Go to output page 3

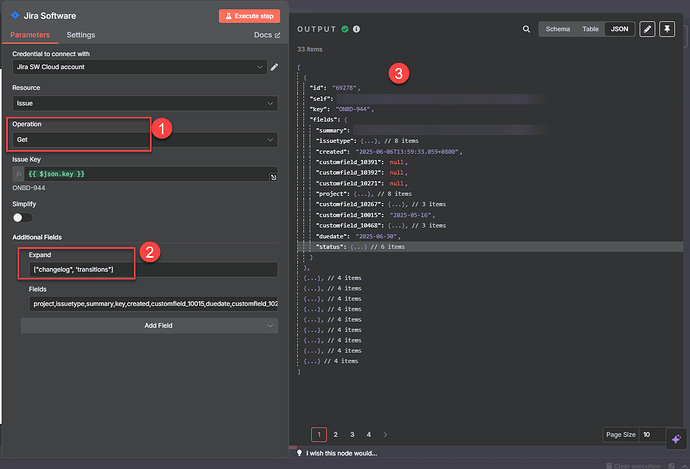[x=352, y=435]
